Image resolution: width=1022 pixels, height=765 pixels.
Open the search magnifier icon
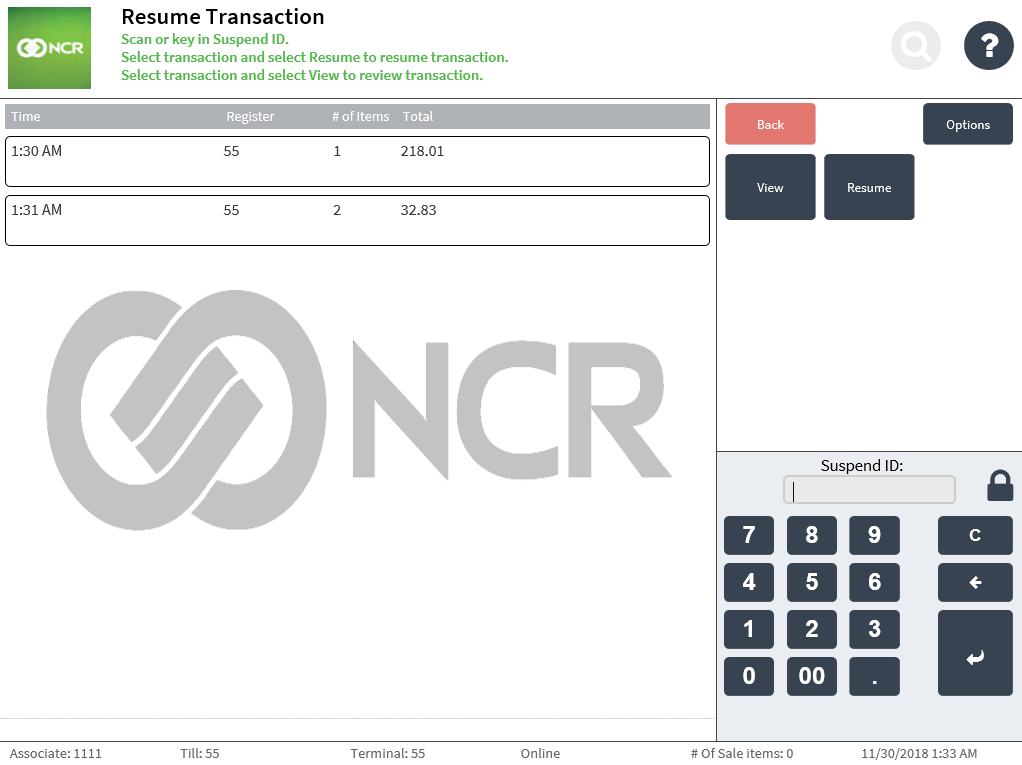916,46
